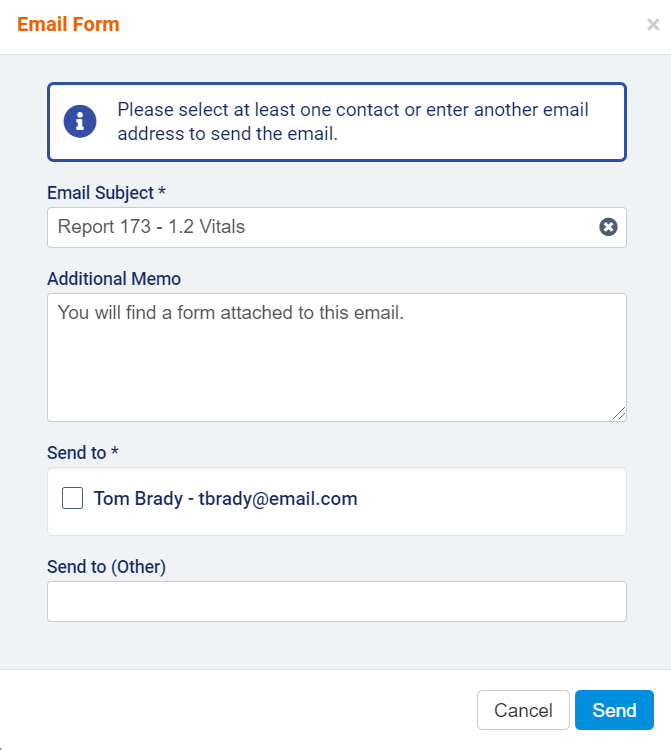Click into the Email Subject field
Screen dimensions: 671x750
[x=320, y=227]
